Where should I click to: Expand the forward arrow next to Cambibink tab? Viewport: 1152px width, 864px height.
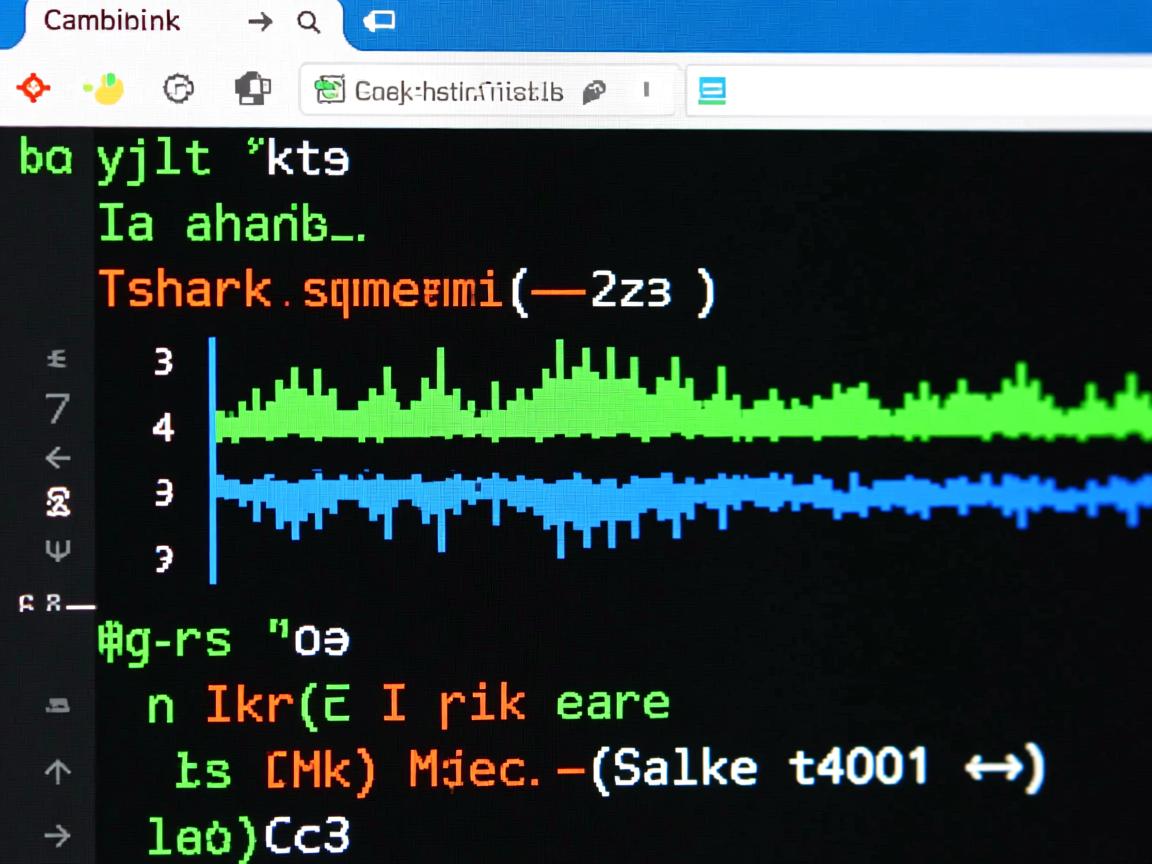(x=259, y=21)
